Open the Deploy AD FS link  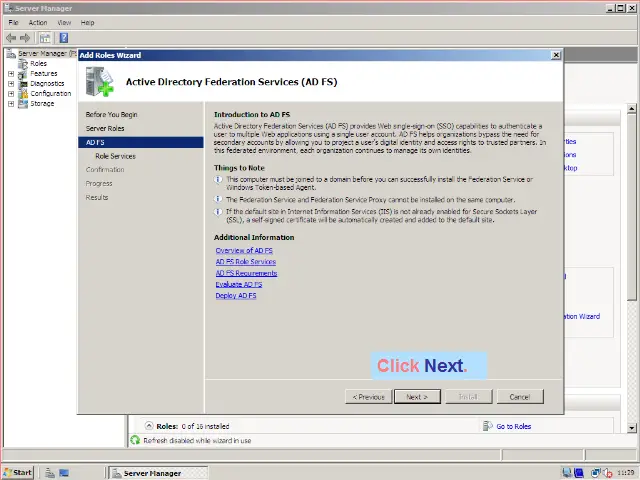click(236, 296)
